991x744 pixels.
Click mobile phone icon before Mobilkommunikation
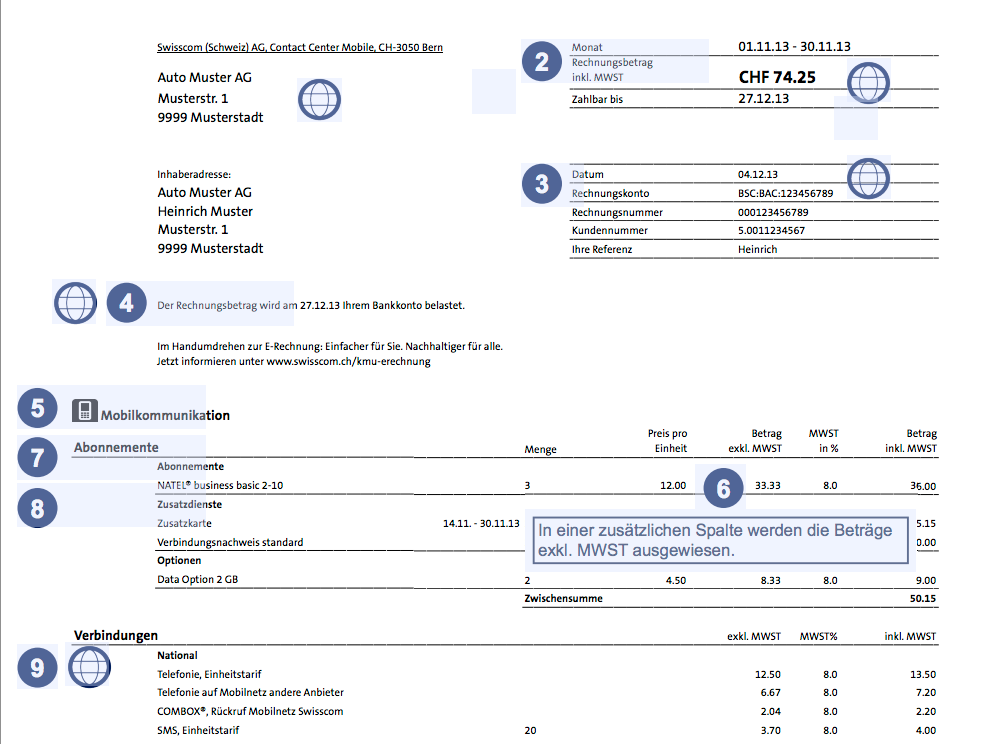pos(85,410)
